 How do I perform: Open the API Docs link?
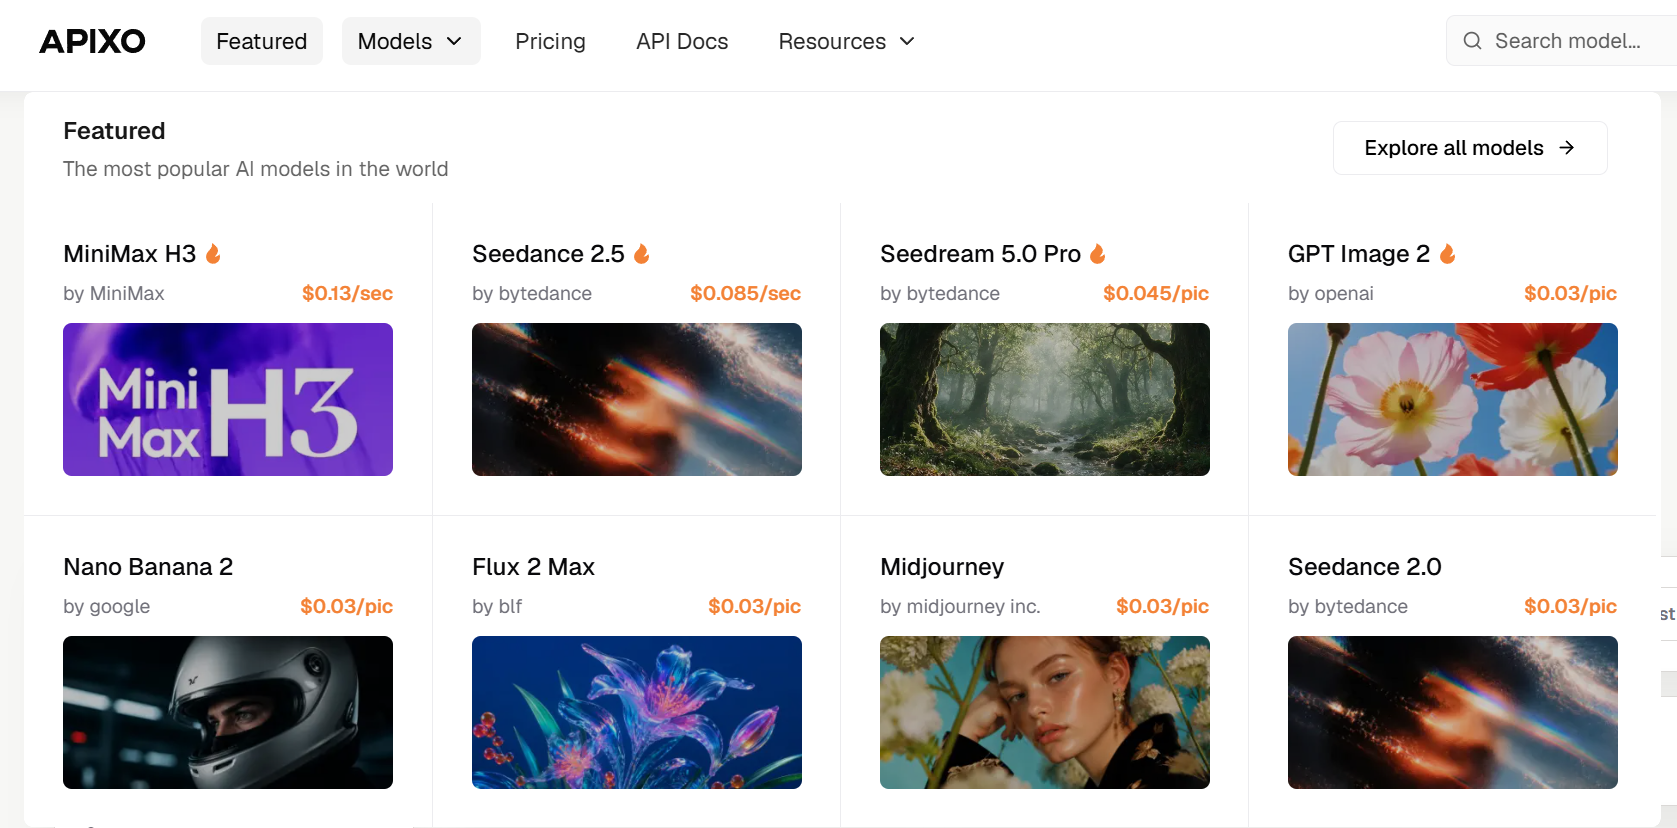coord(682,41)
